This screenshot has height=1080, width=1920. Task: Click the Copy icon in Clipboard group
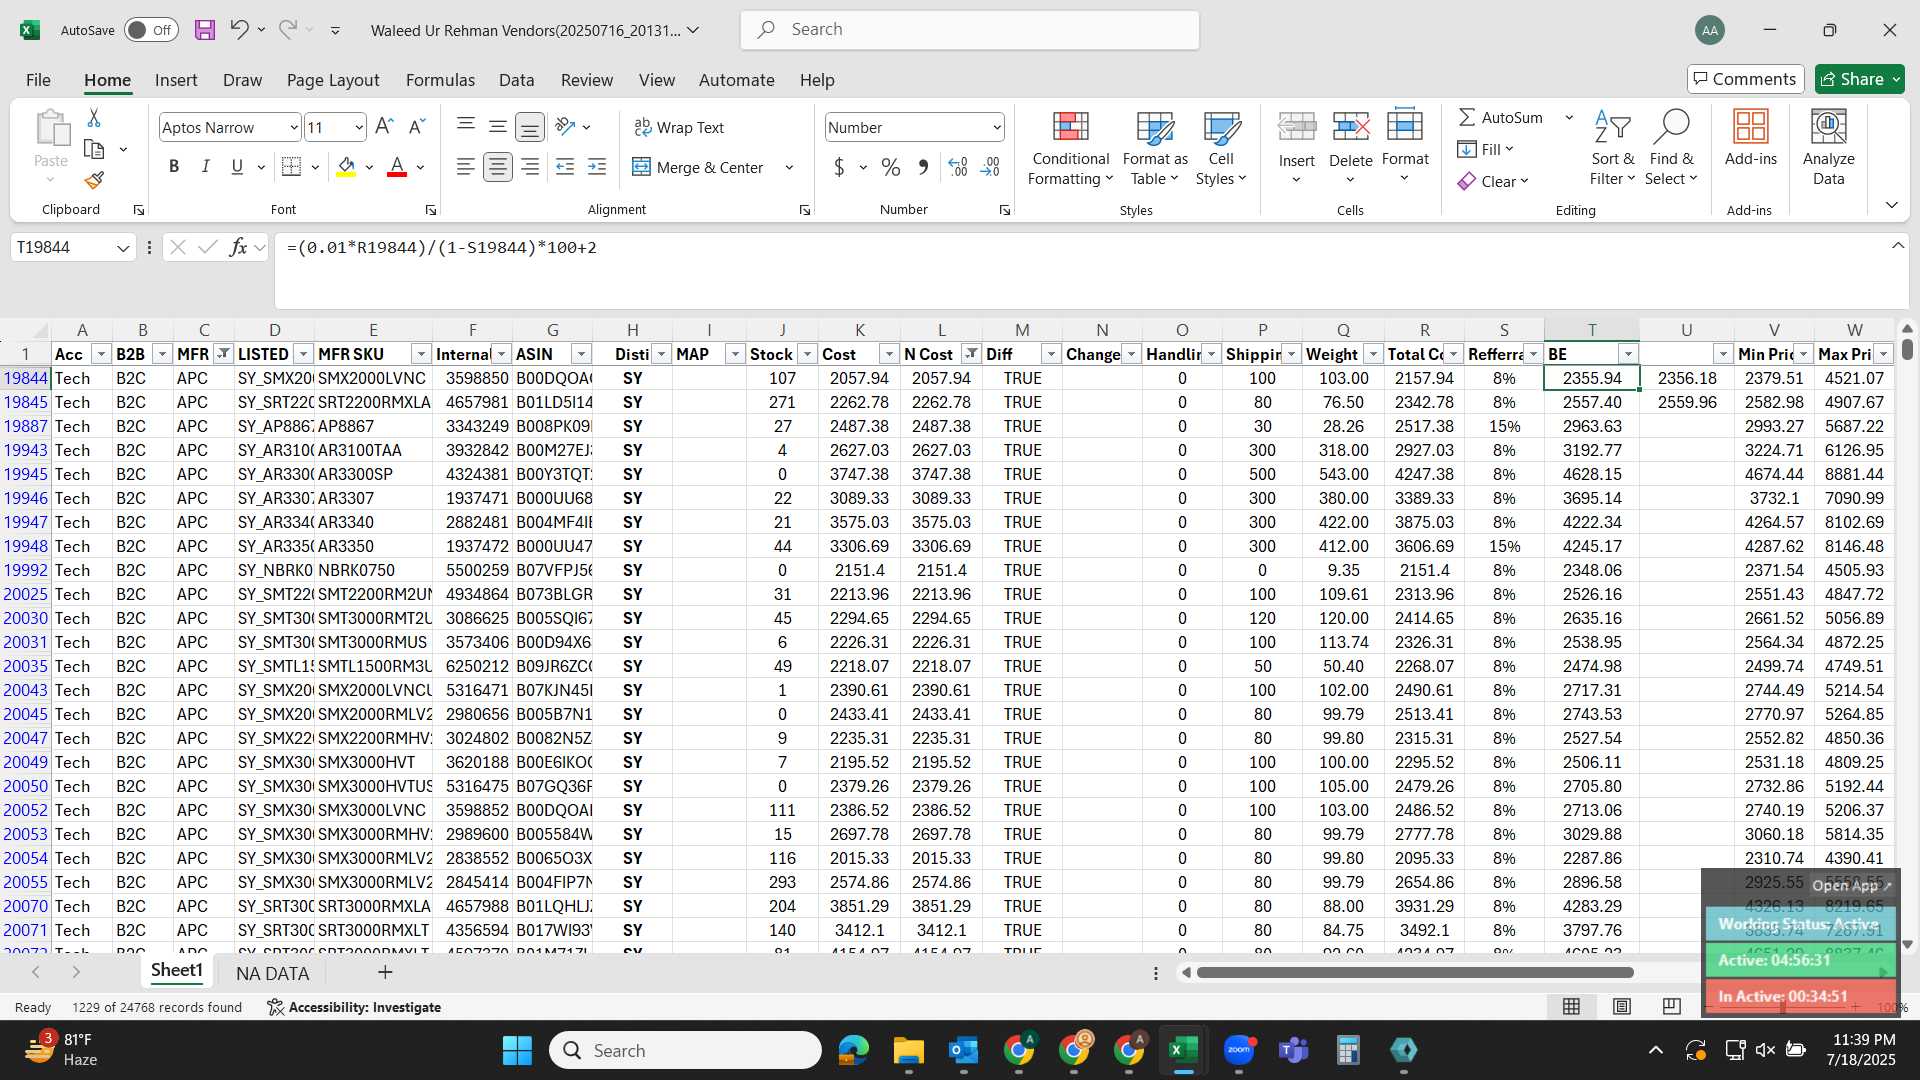94,149
